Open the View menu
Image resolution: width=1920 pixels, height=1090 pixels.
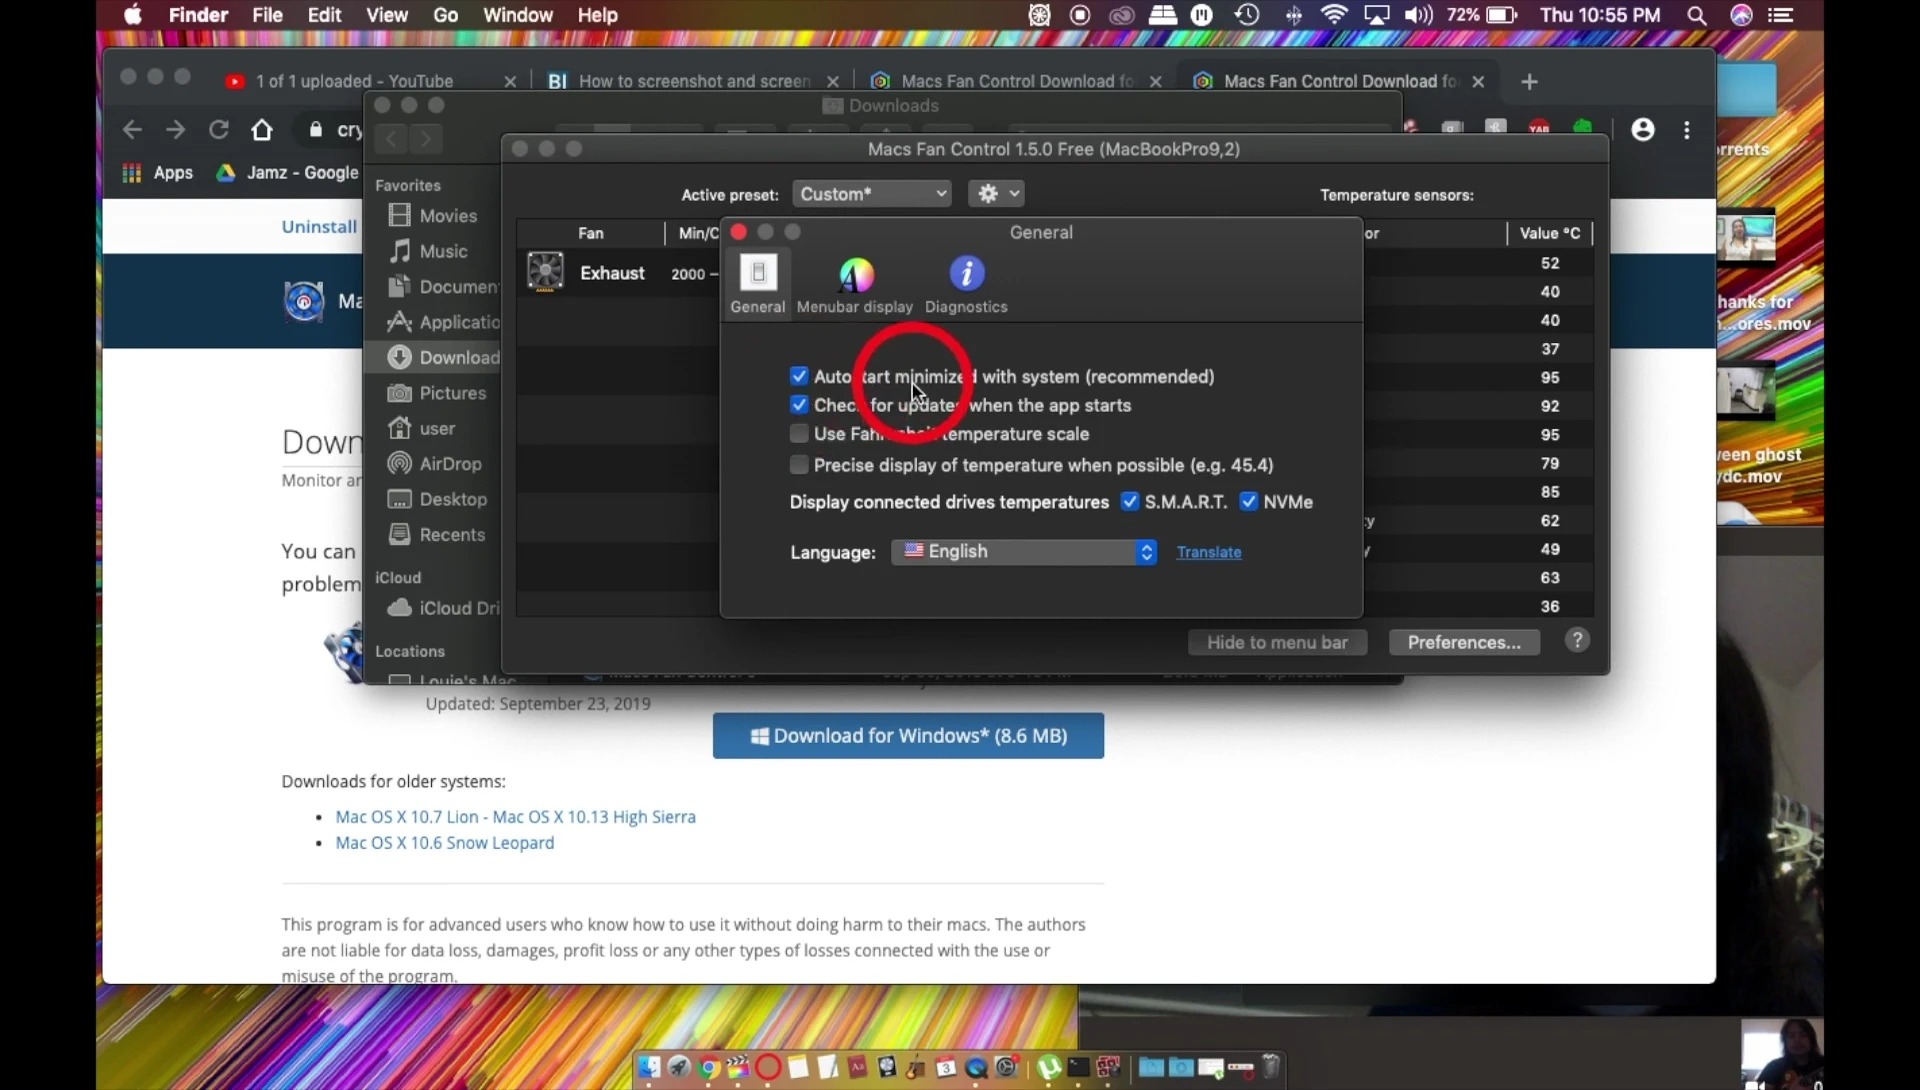pos(387,15)
